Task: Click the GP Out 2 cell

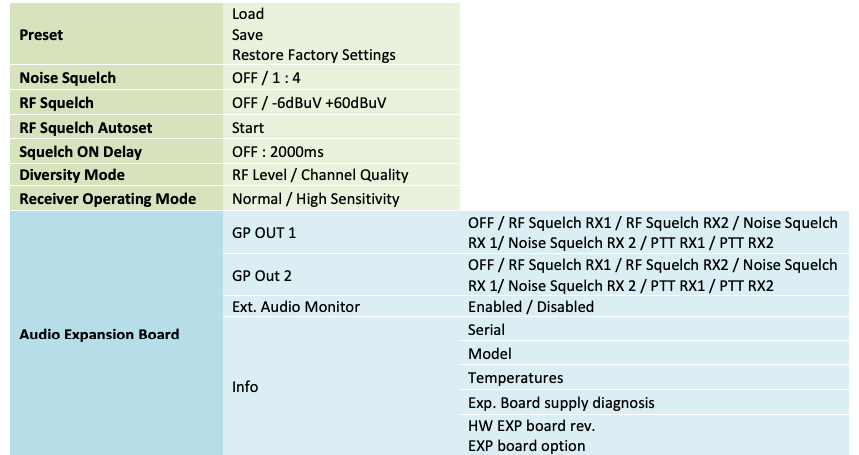Action: (x=341, y=275)
